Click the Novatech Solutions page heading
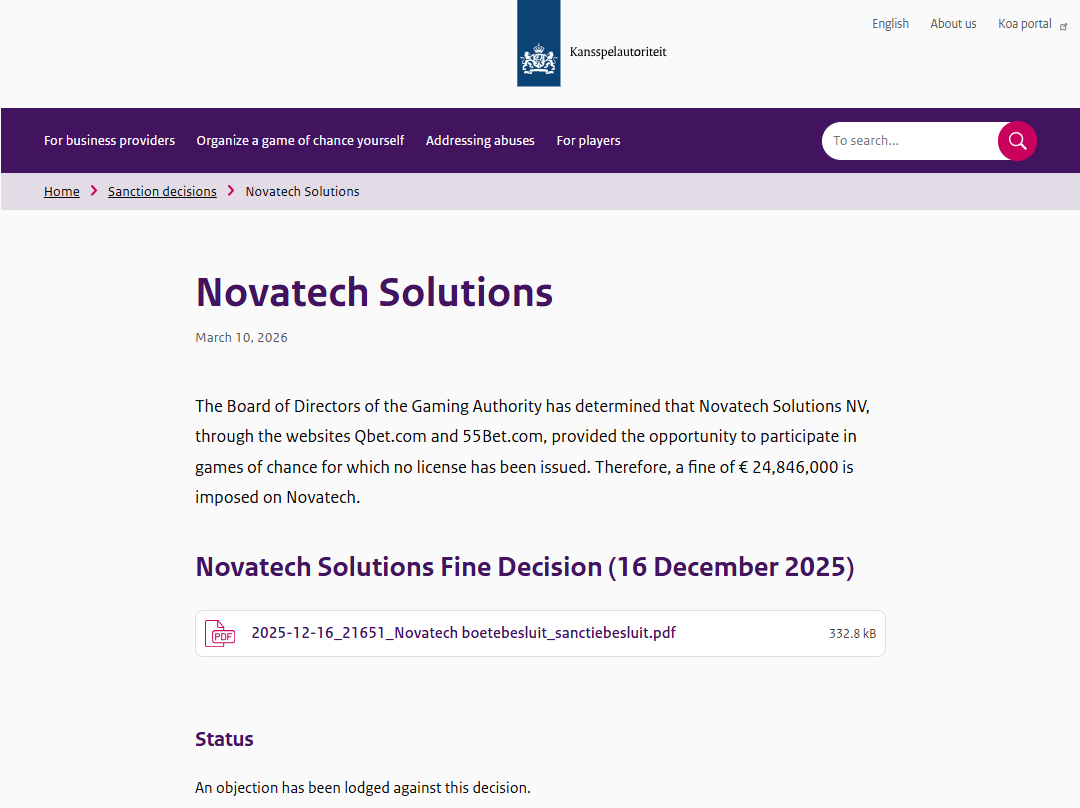The image size is (1080, 808). [x=374, y=292]
